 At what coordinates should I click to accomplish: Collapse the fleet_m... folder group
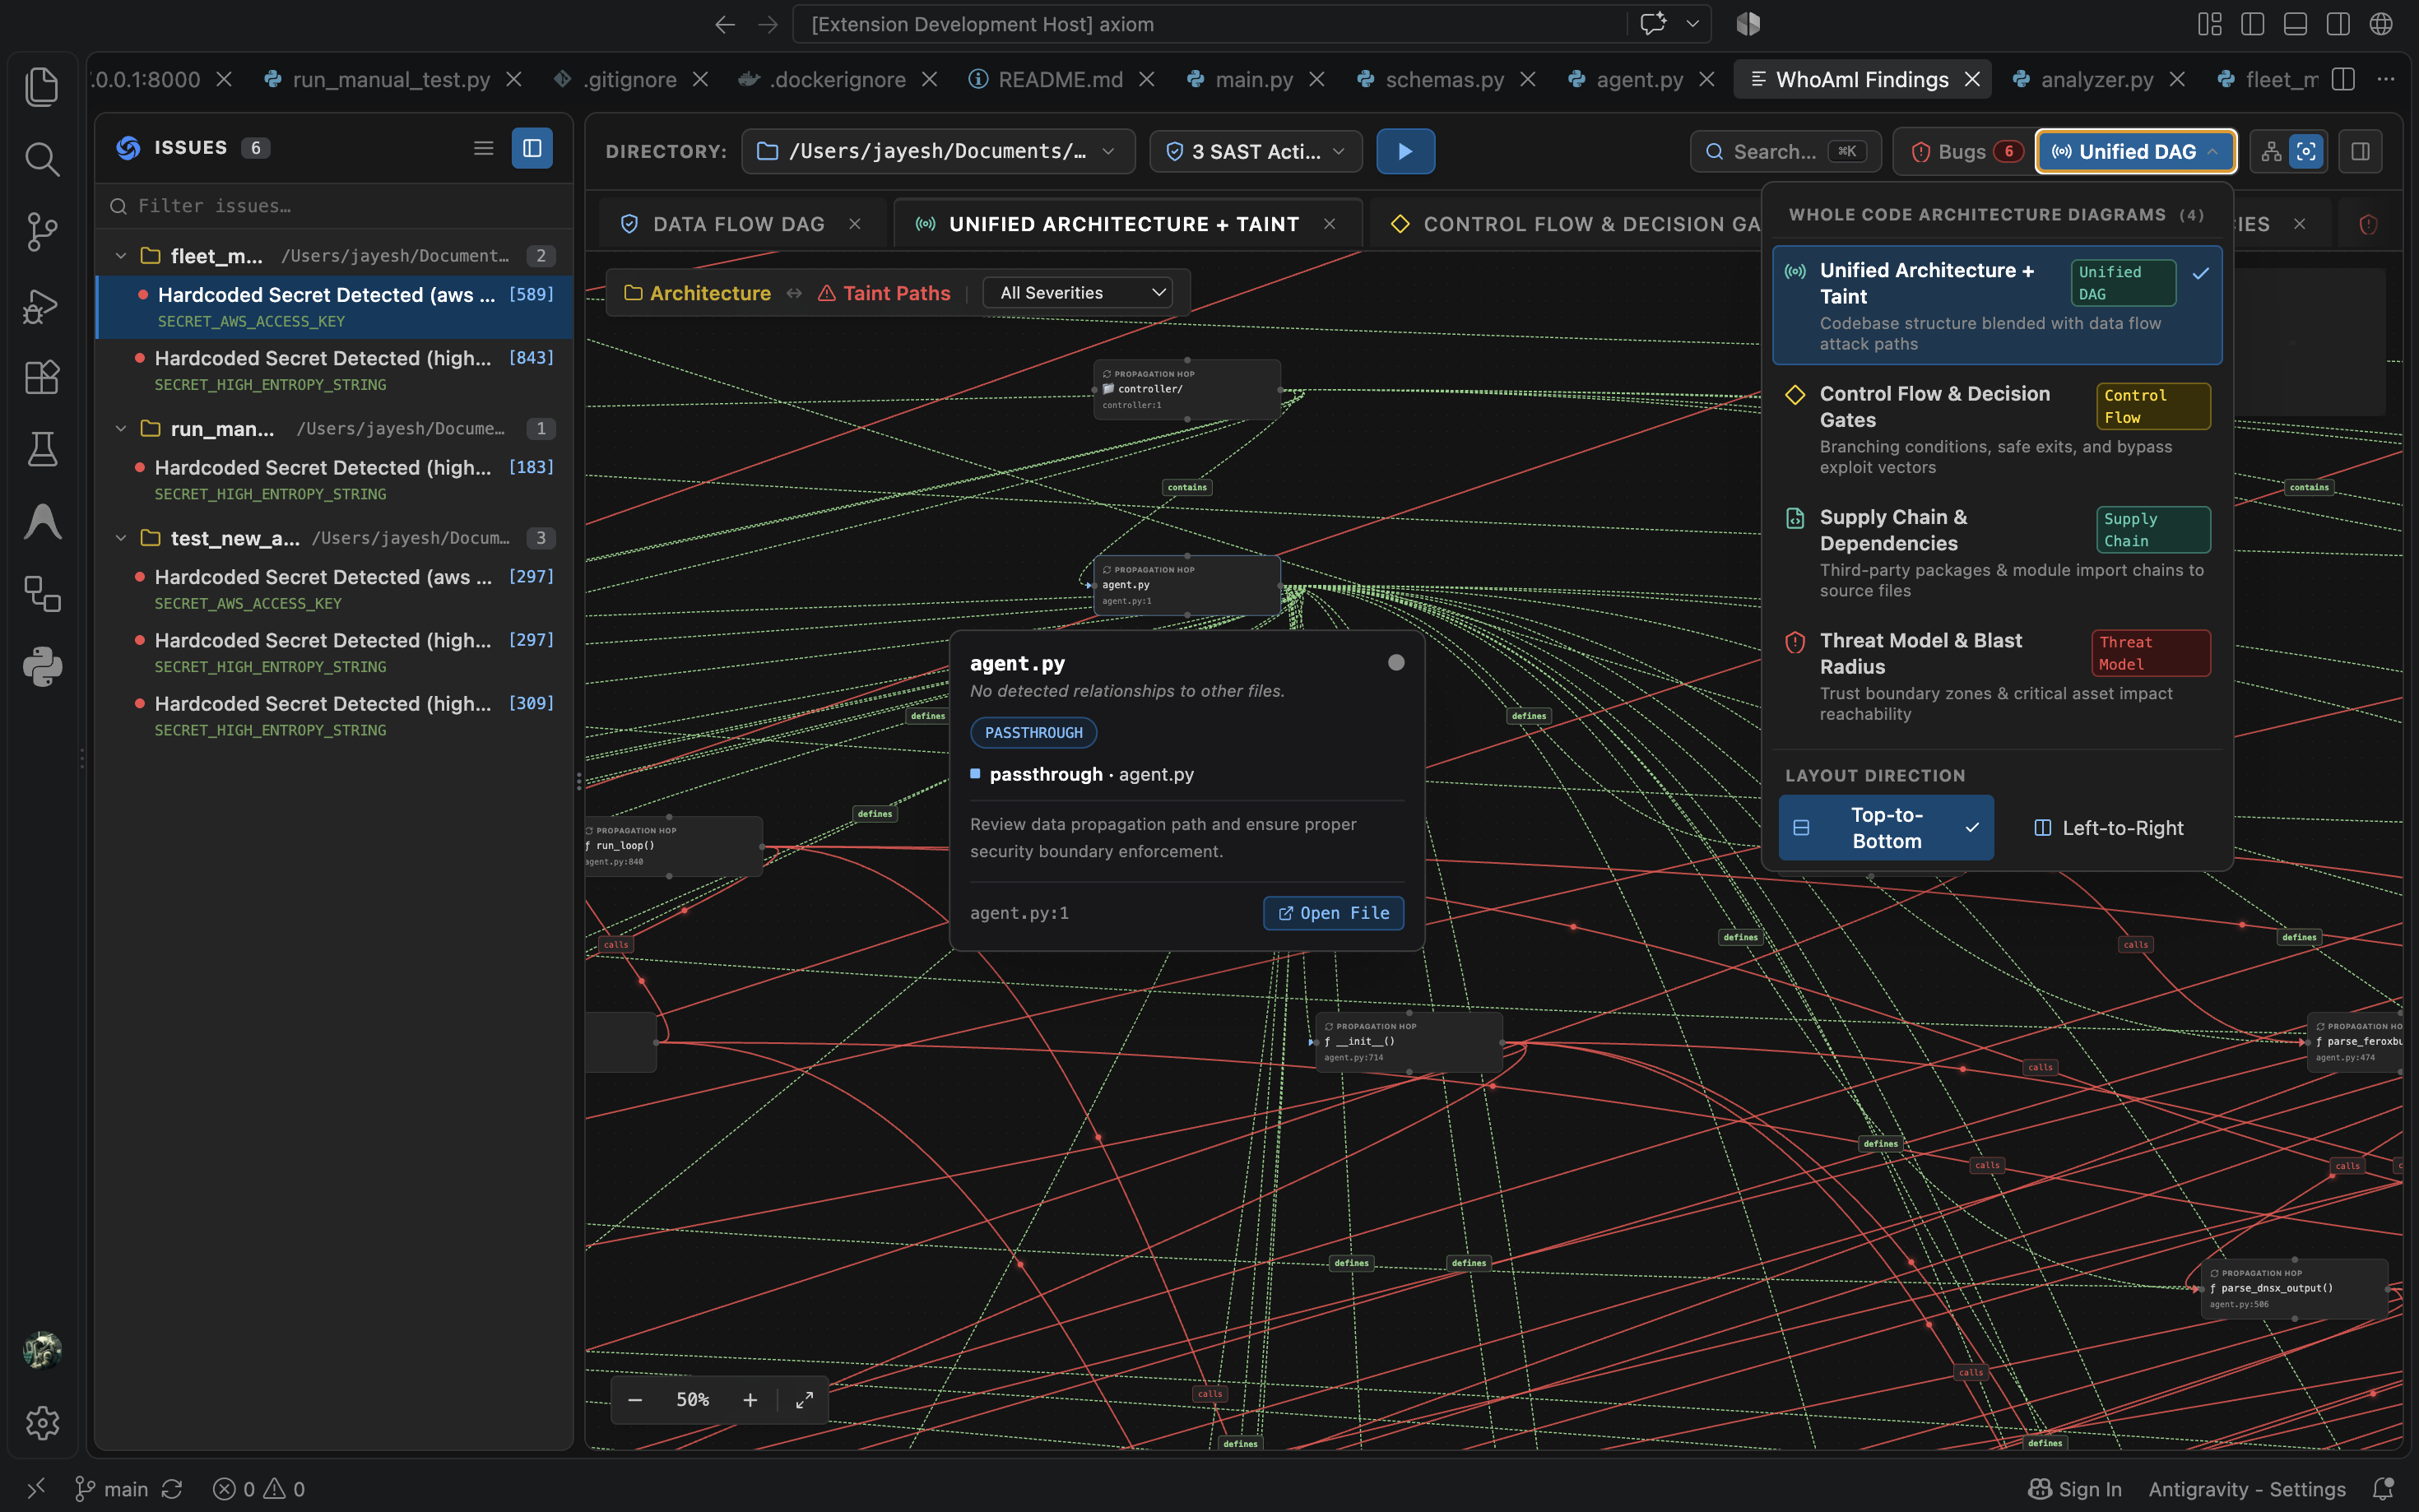pyautogui.click(x=121, y=256)
